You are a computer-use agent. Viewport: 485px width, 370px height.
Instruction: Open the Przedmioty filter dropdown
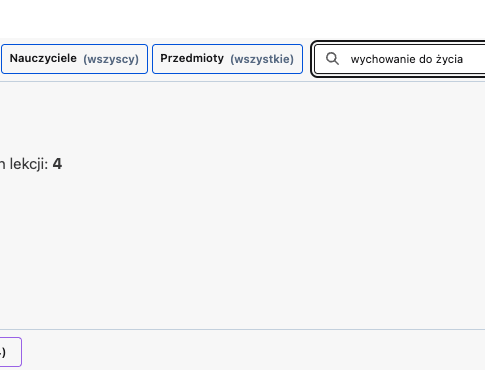[227, 59]
